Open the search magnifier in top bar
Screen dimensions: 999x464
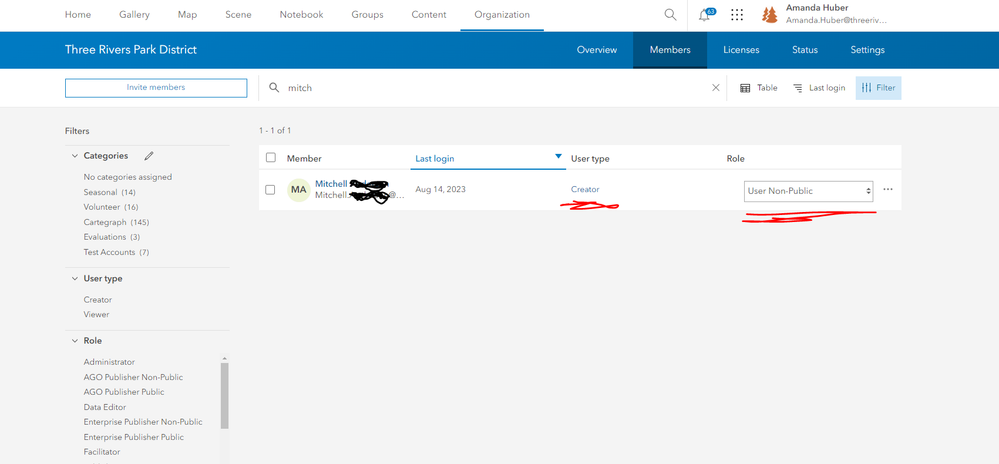(670, 15)
